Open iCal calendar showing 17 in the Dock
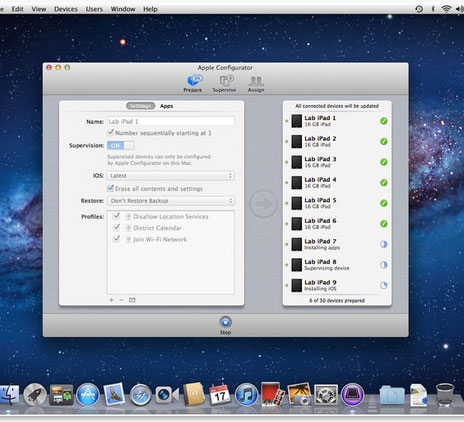 tap(220, 394)
